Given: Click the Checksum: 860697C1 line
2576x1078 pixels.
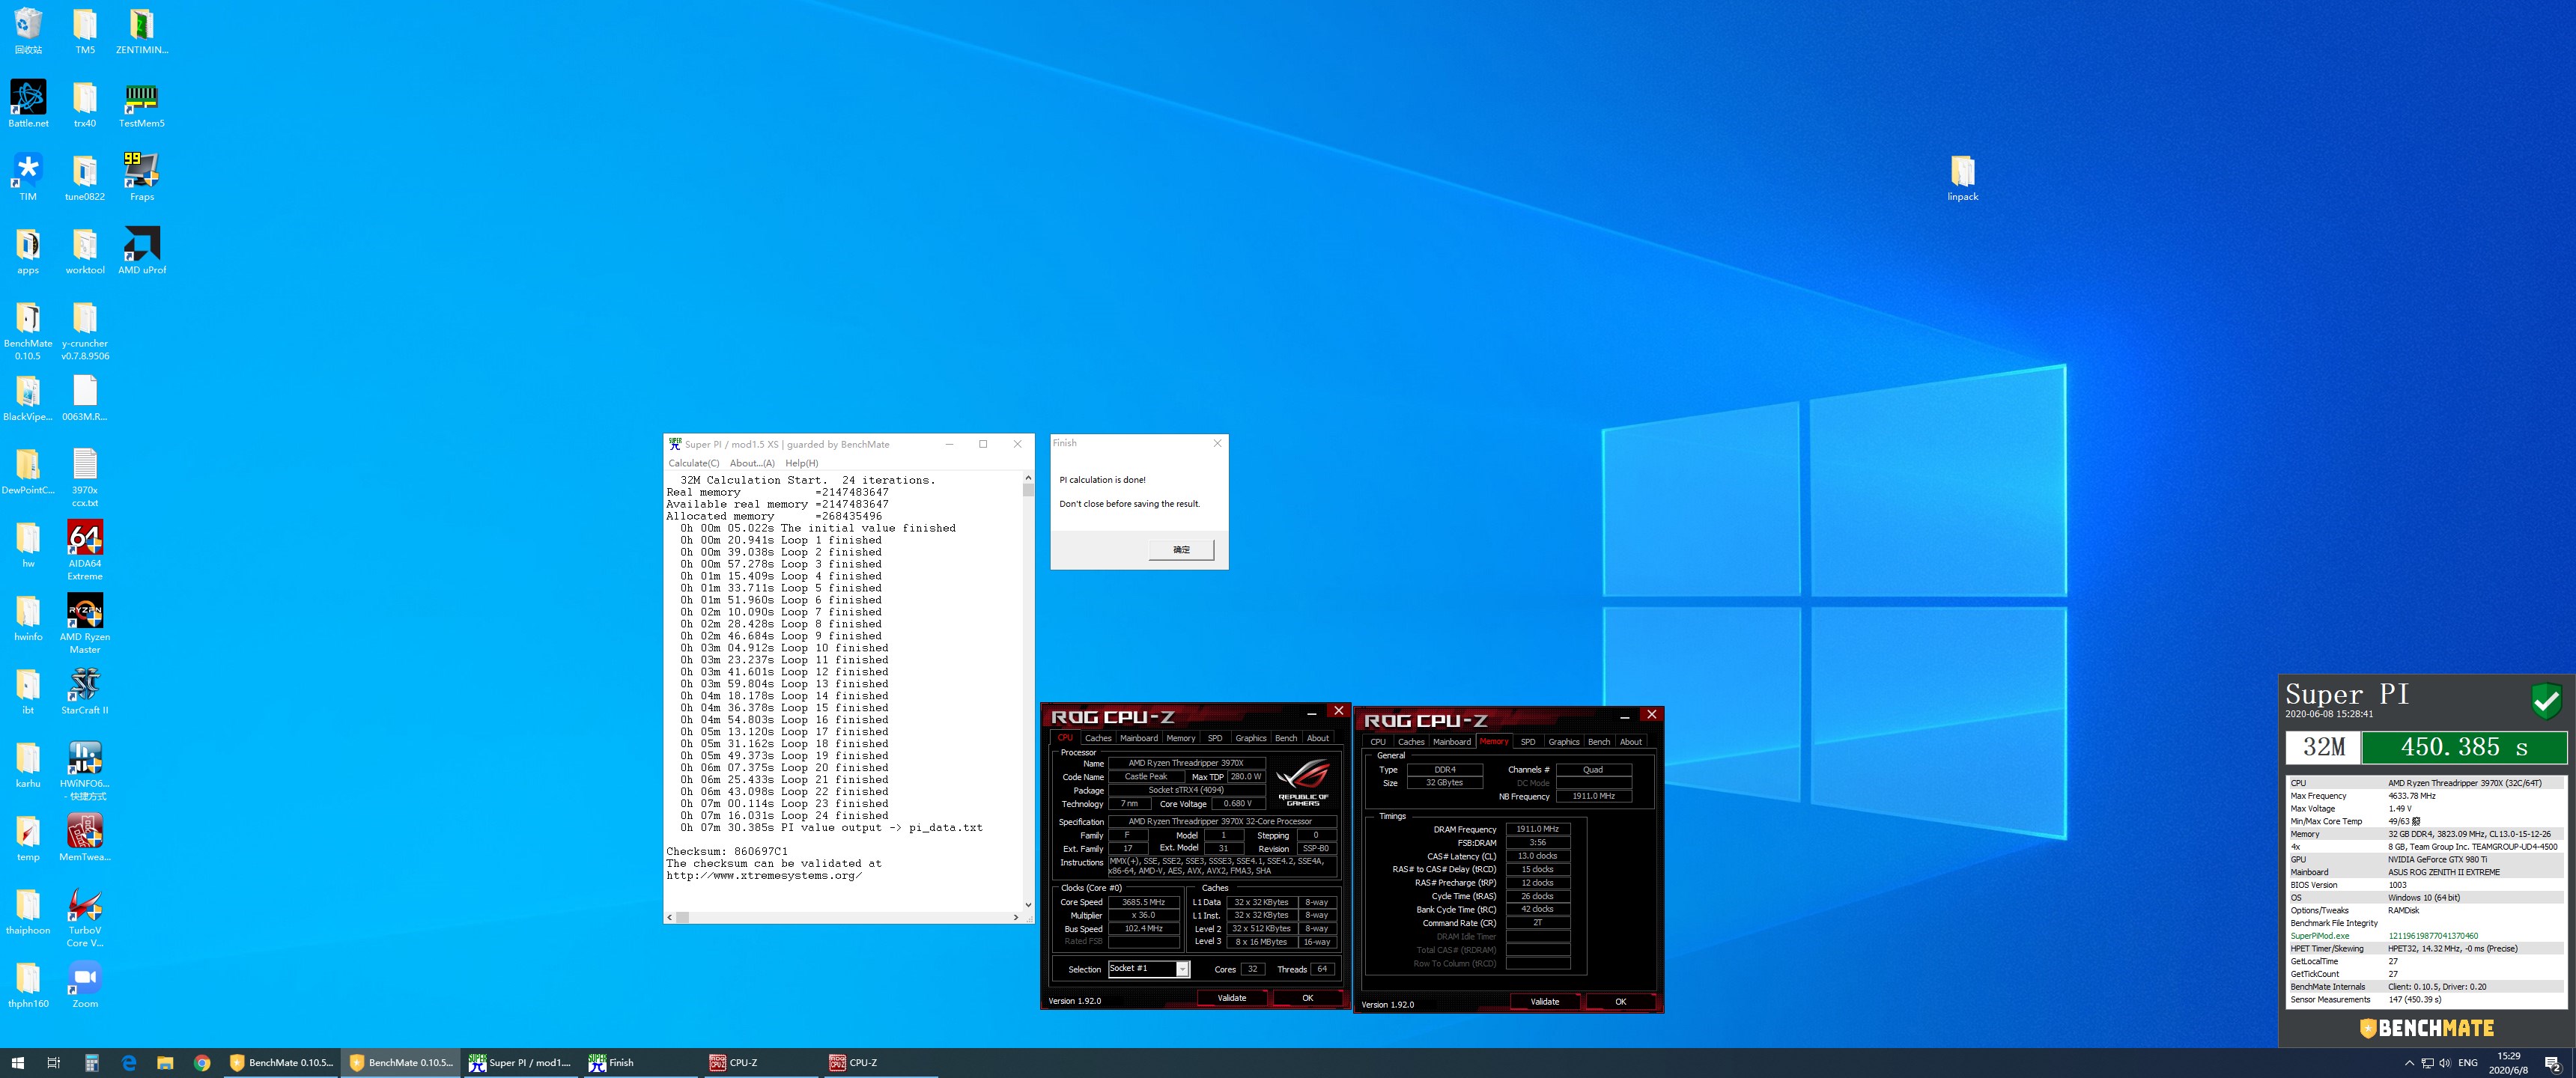Looking at the screenshot, I should pos(727,851).
